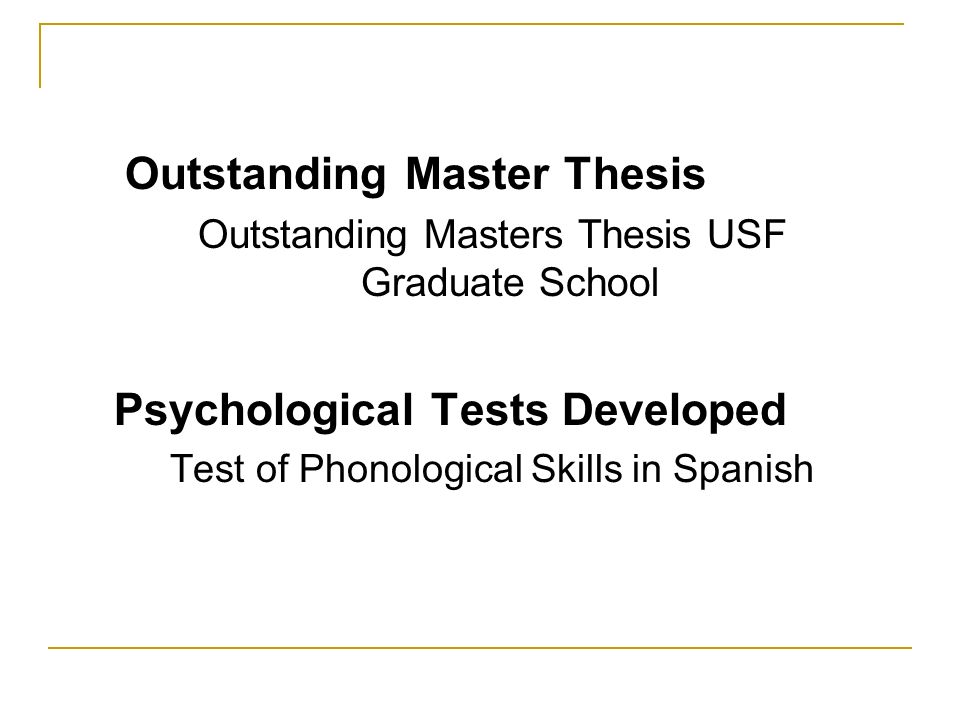Select the 'Psychological Tests Developed' heading
The image size is (960, 720).
[450, 411]
